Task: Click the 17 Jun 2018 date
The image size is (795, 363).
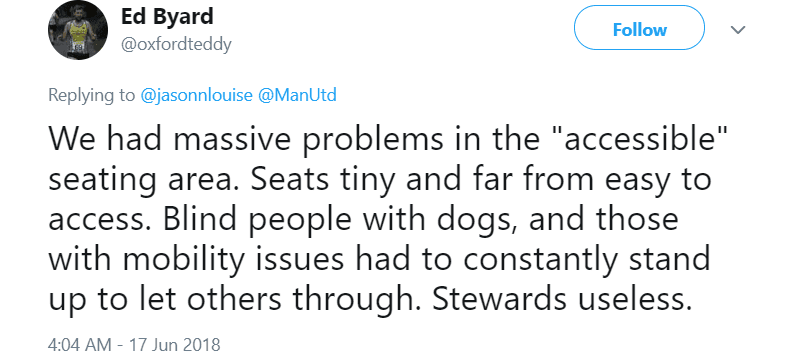Action: 174,345
